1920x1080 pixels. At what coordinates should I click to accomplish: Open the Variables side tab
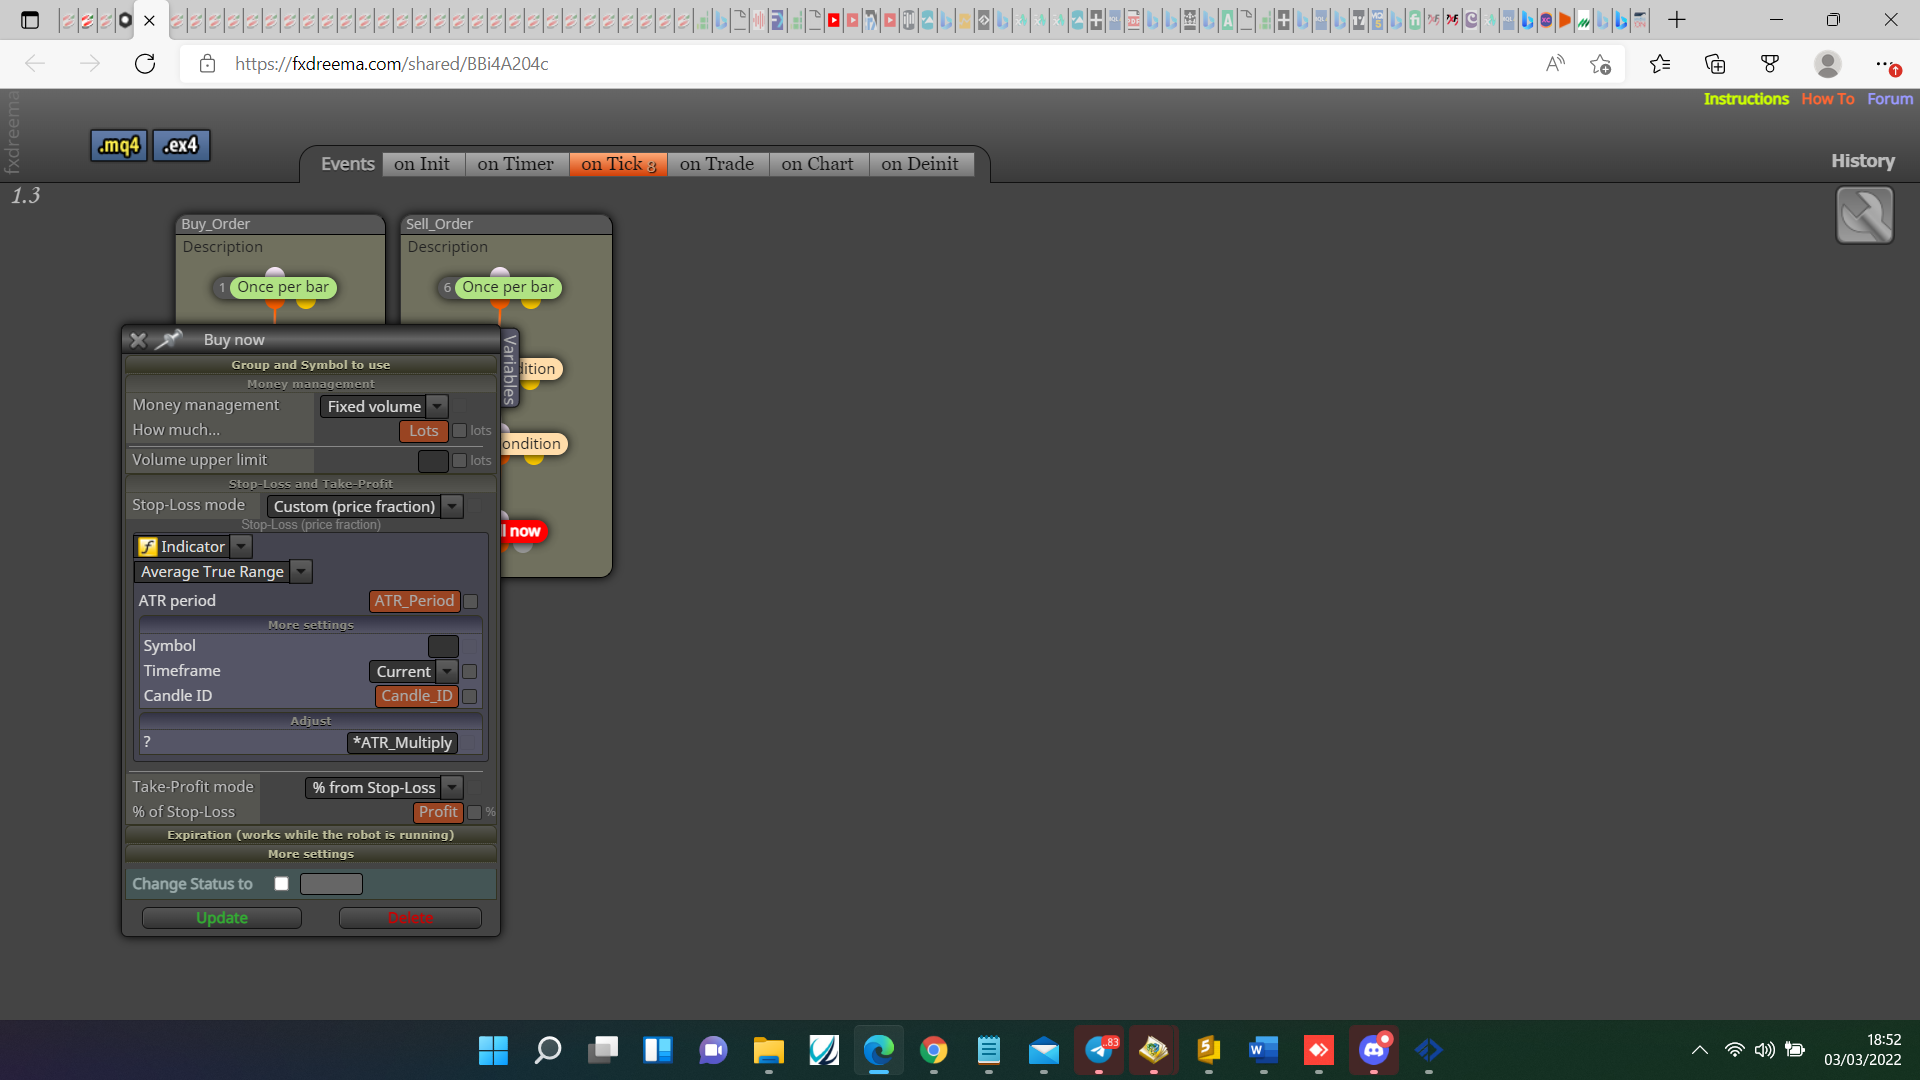510,368
